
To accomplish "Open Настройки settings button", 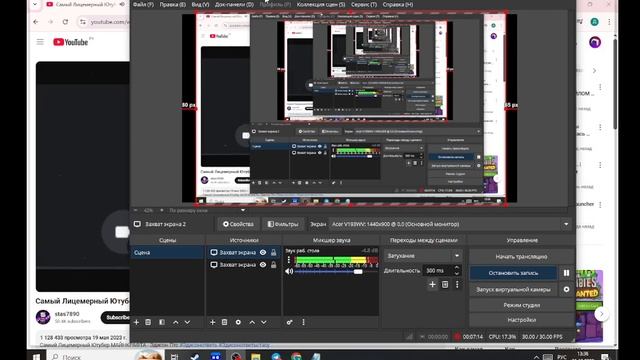I will tap(521, 320).
